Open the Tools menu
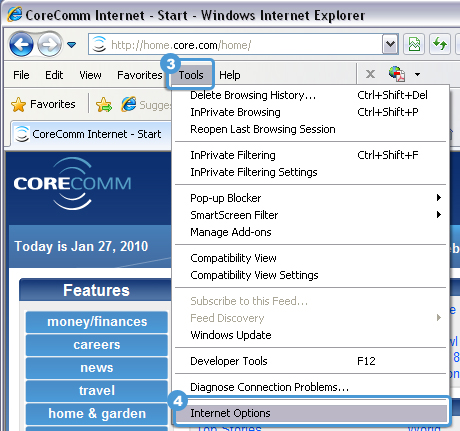Screen dimensions: 460x431 [x=191, y=75]
